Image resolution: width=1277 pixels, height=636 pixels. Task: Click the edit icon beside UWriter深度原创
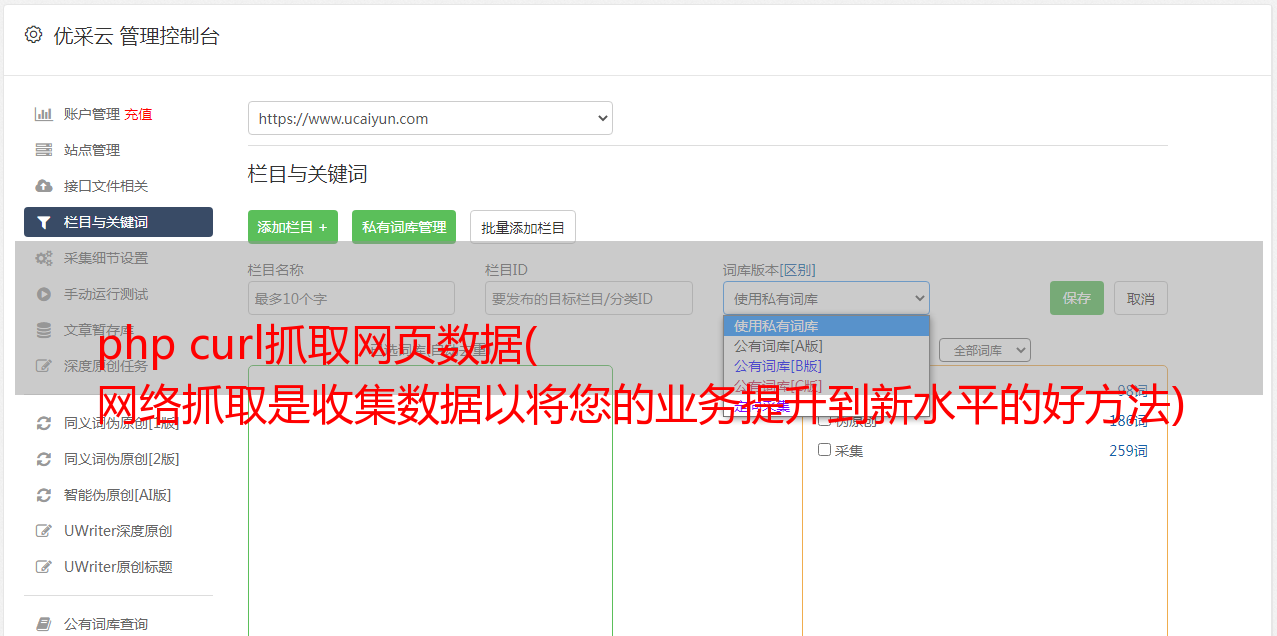point(43,531)
